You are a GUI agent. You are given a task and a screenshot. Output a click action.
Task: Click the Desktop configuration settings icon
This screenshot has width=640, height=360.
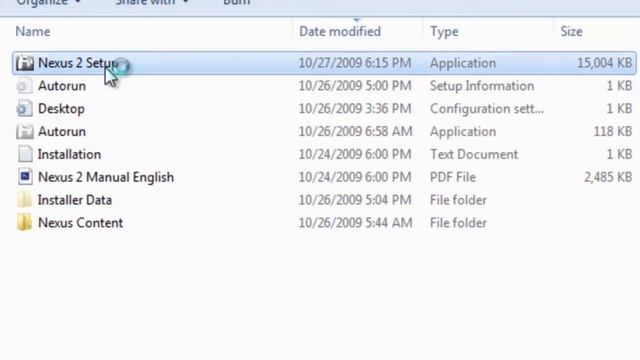pyautogui.click(x=24, y=109)
